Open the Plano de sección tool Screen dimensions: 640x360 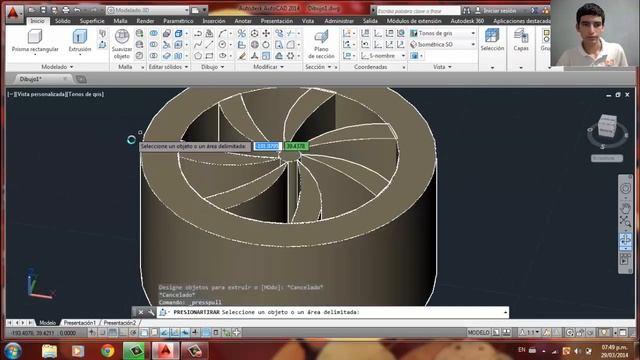(x=321, y=44)
